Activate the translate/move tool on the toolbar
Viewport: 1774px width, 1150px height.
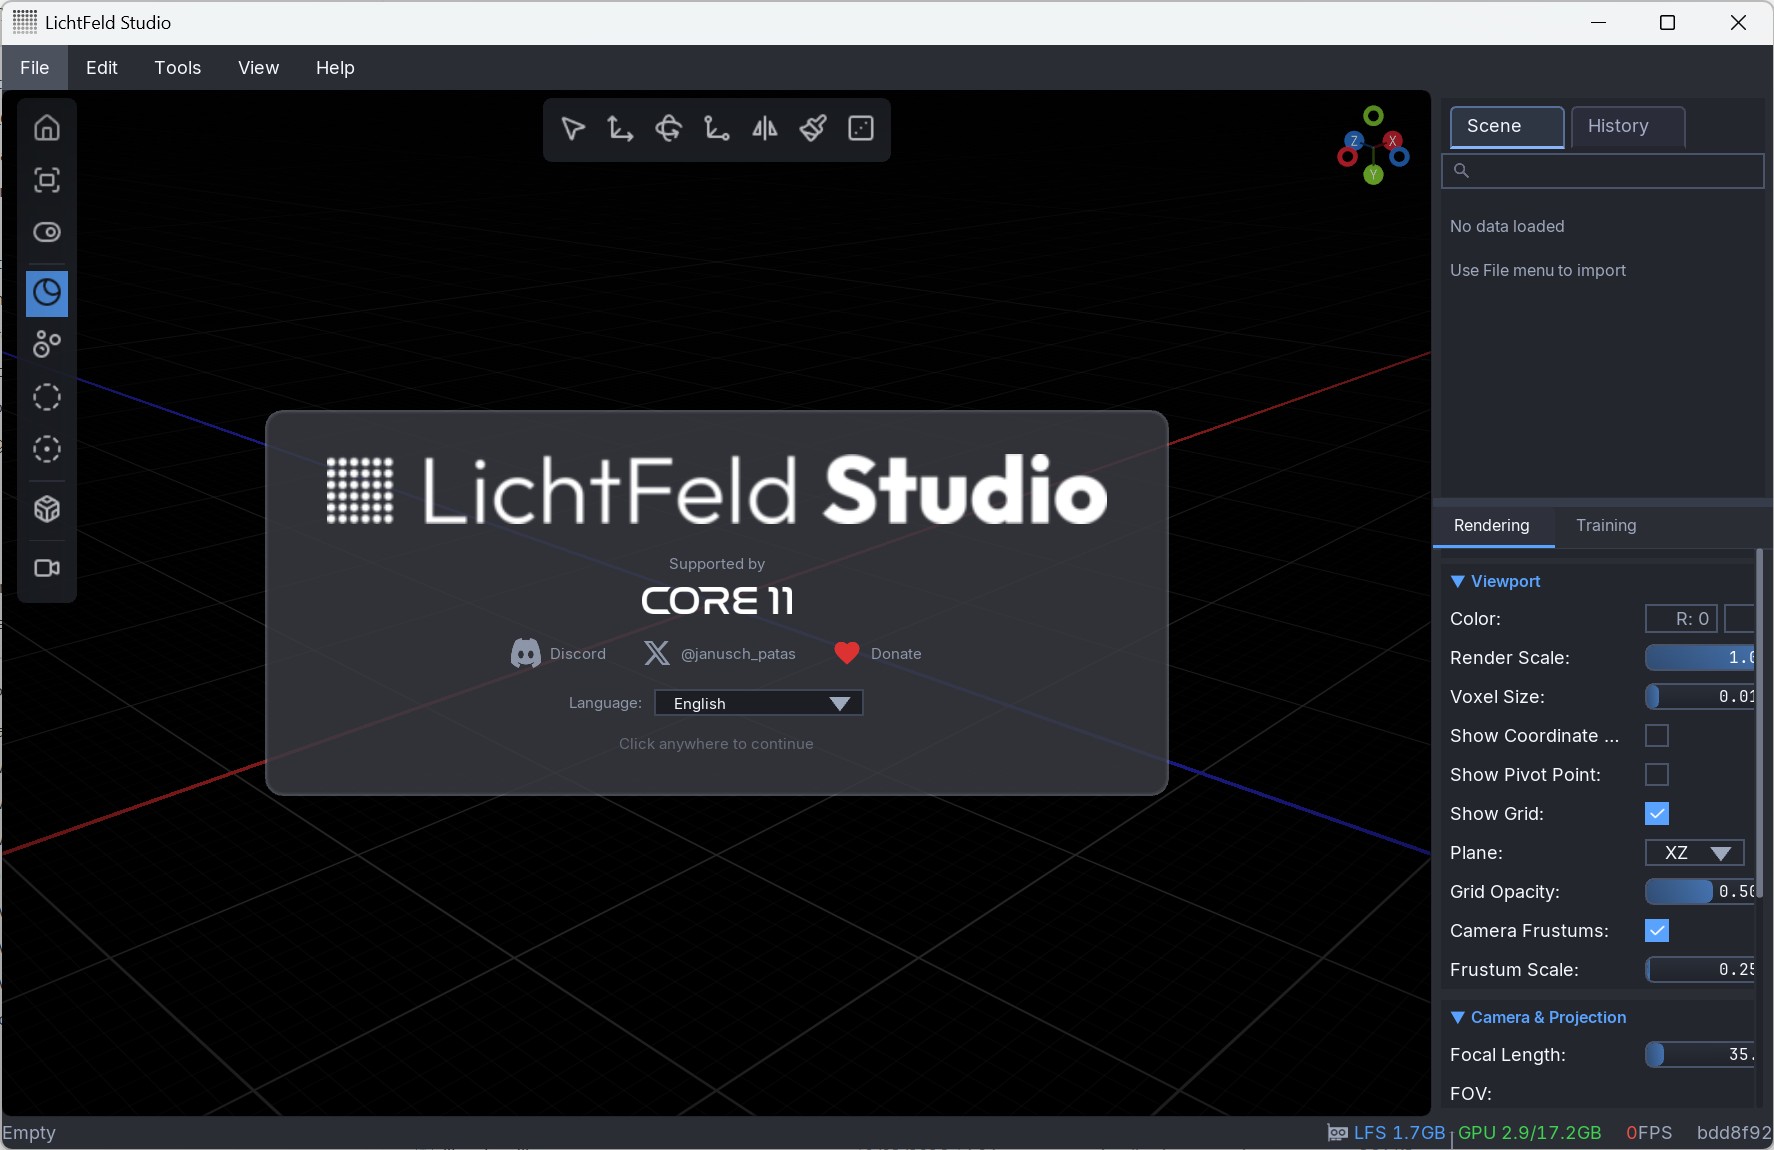point(619,129)
